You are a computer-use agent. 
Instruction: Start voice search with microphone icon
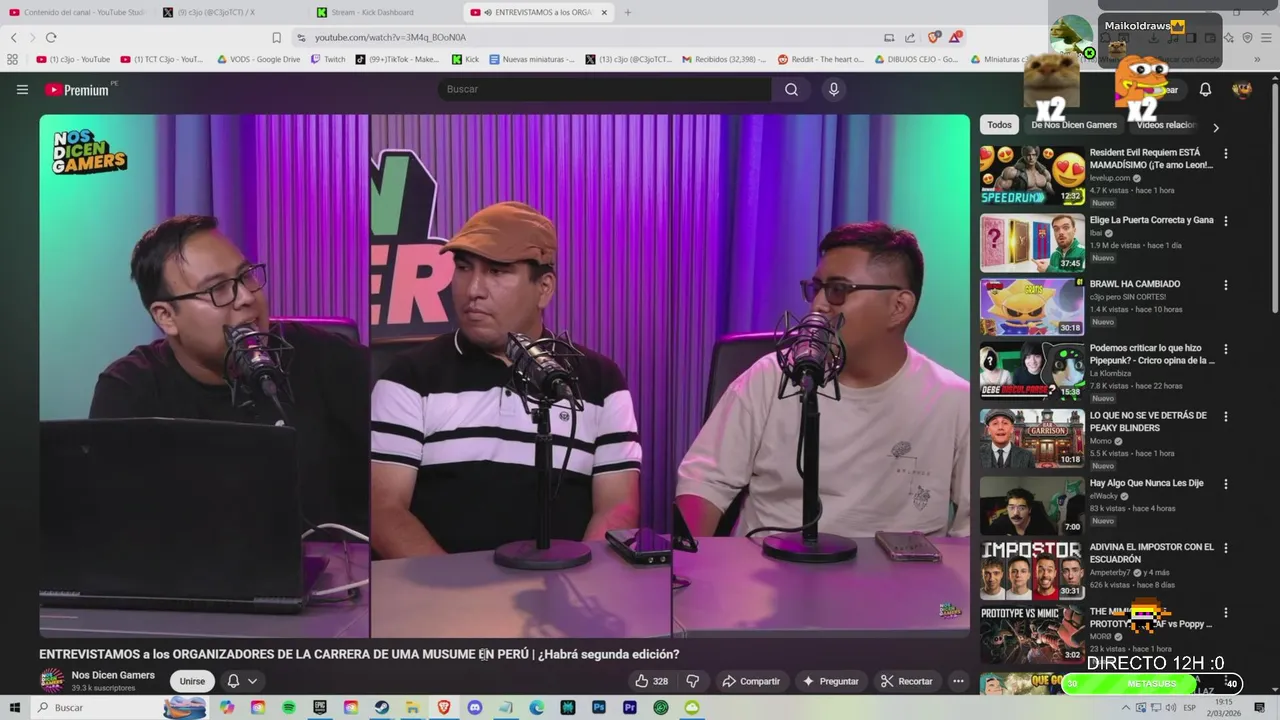point(834,89)
